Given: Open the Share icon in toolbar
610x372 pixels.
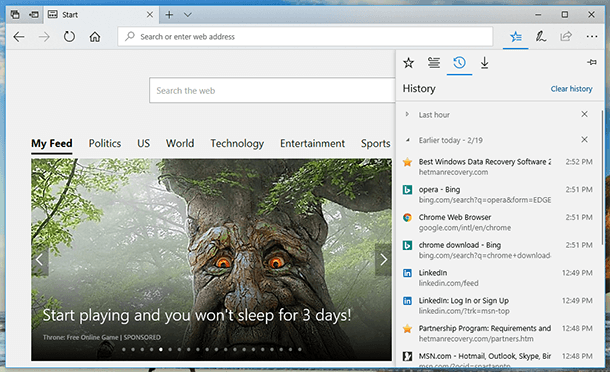Looking at the screenshot, I should click(x=566, y=37).
